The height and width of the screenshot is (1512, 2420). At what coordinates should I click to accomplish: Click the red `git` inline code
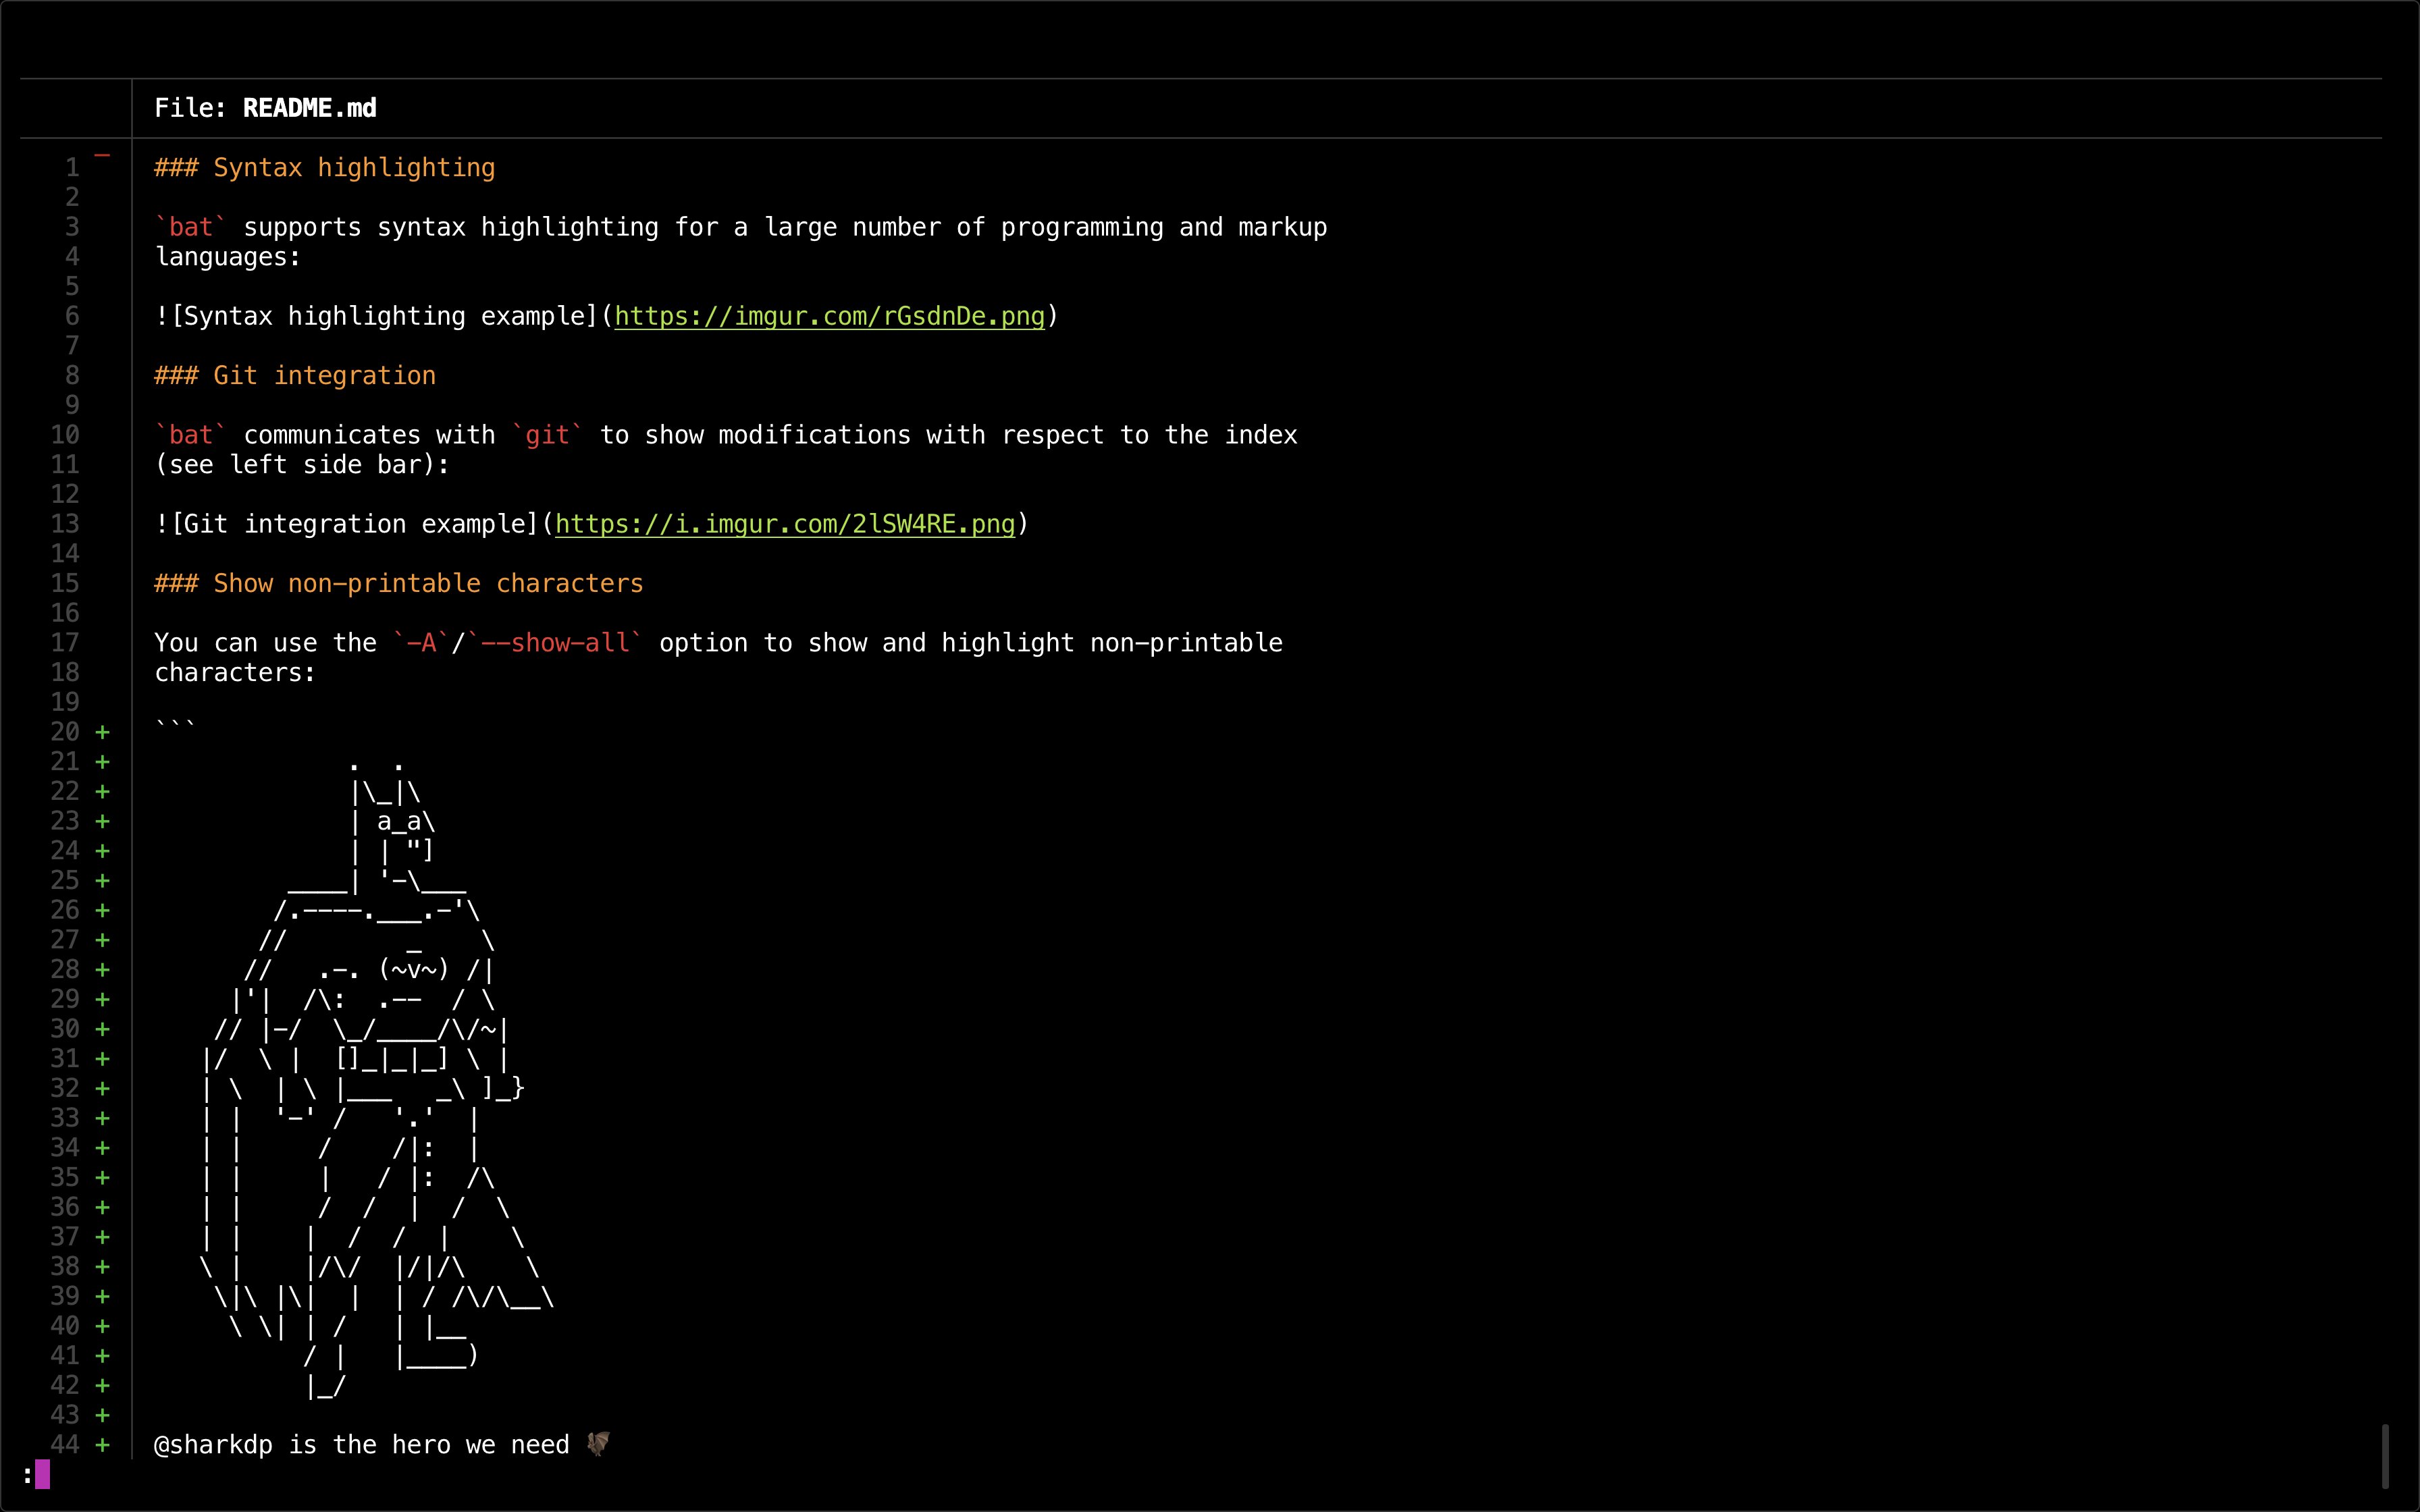tap(547, 435)
